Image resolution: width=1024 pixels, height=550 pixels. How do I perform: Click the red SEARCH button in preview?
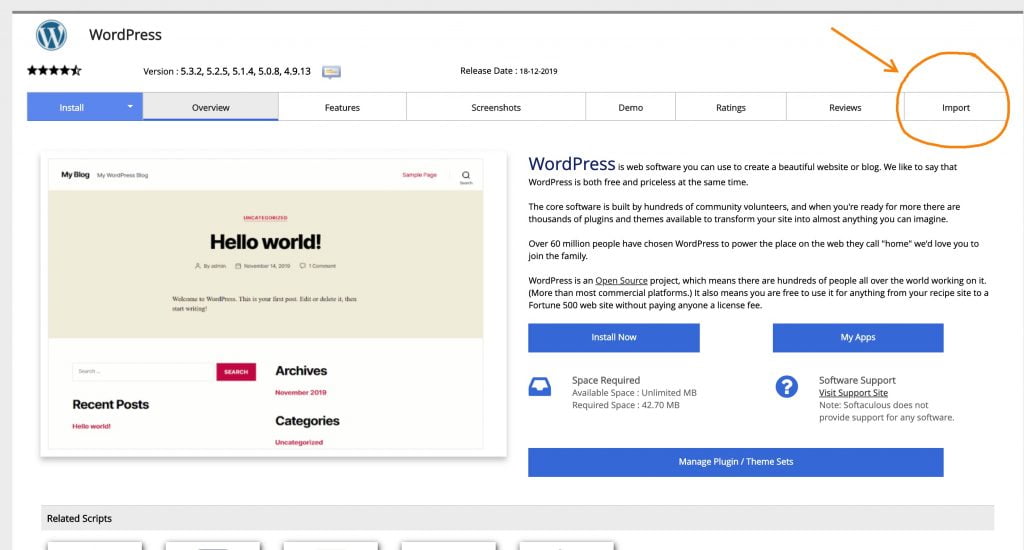click(236, 372)
